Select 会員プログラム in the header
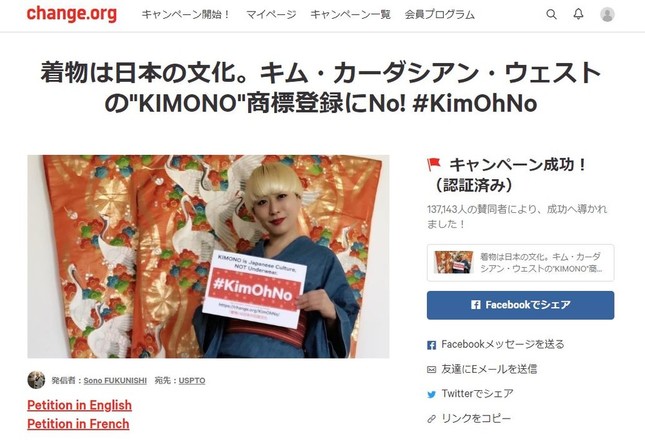 point(440,15)
